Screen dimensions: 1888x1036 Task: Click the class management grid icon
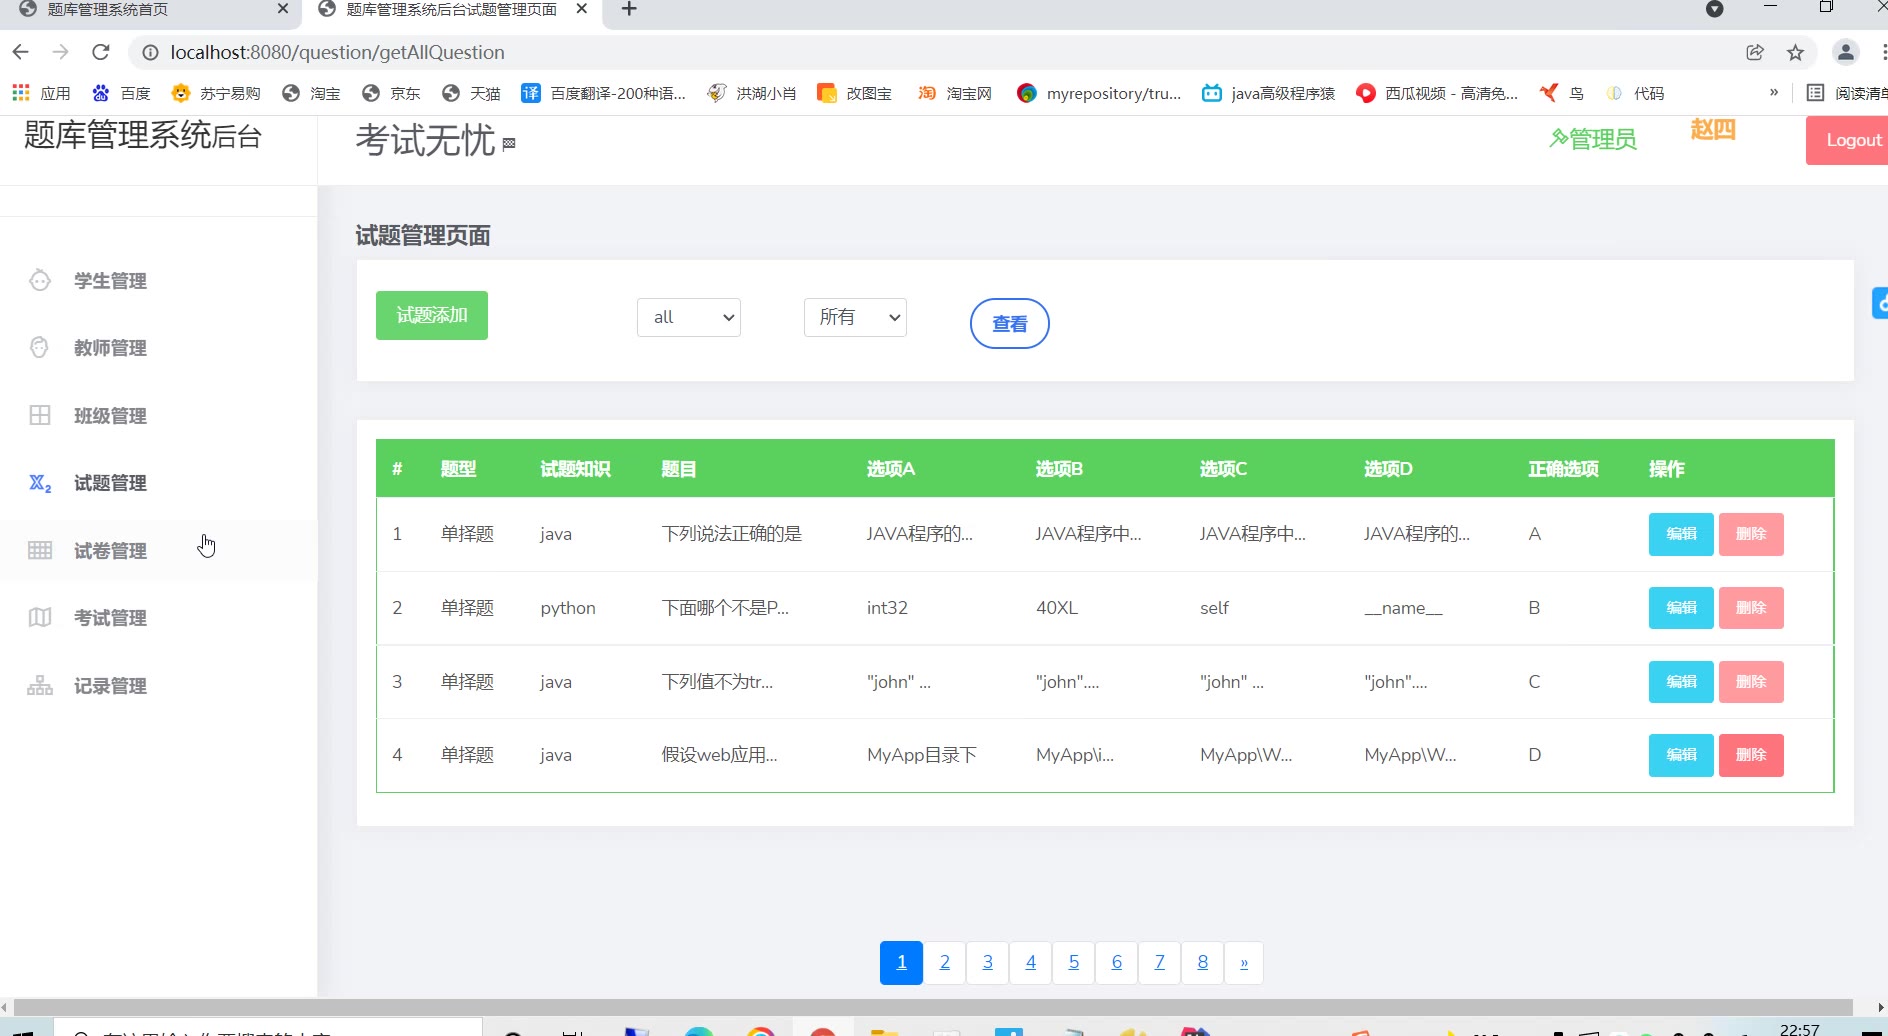coord(40,416)
